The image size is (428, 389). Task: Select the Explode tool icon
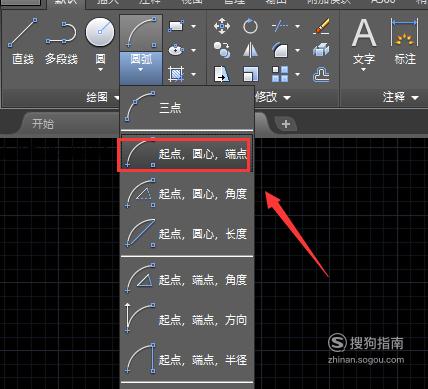point(321,50)
